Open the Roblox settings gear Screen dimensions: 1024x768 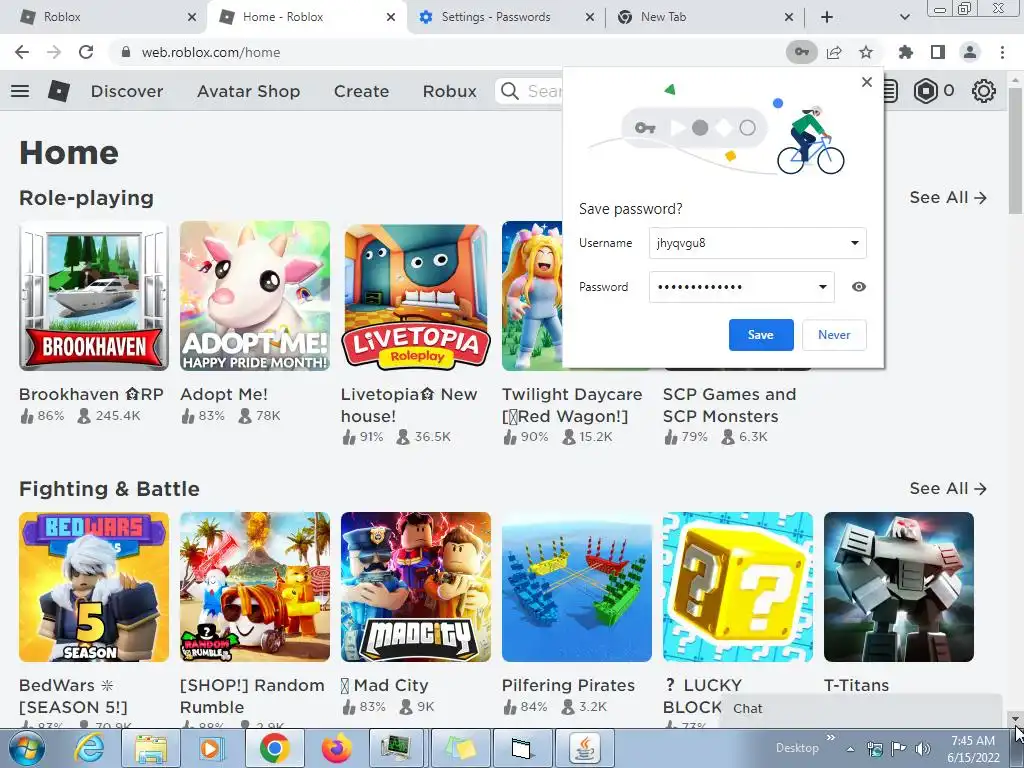pos(984,91)
